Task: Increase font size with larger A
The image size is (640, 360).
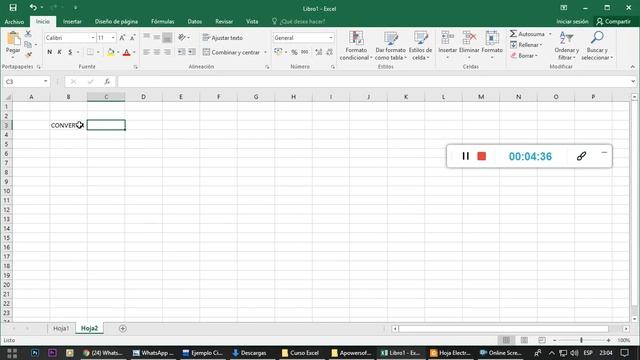Action: 122,38
